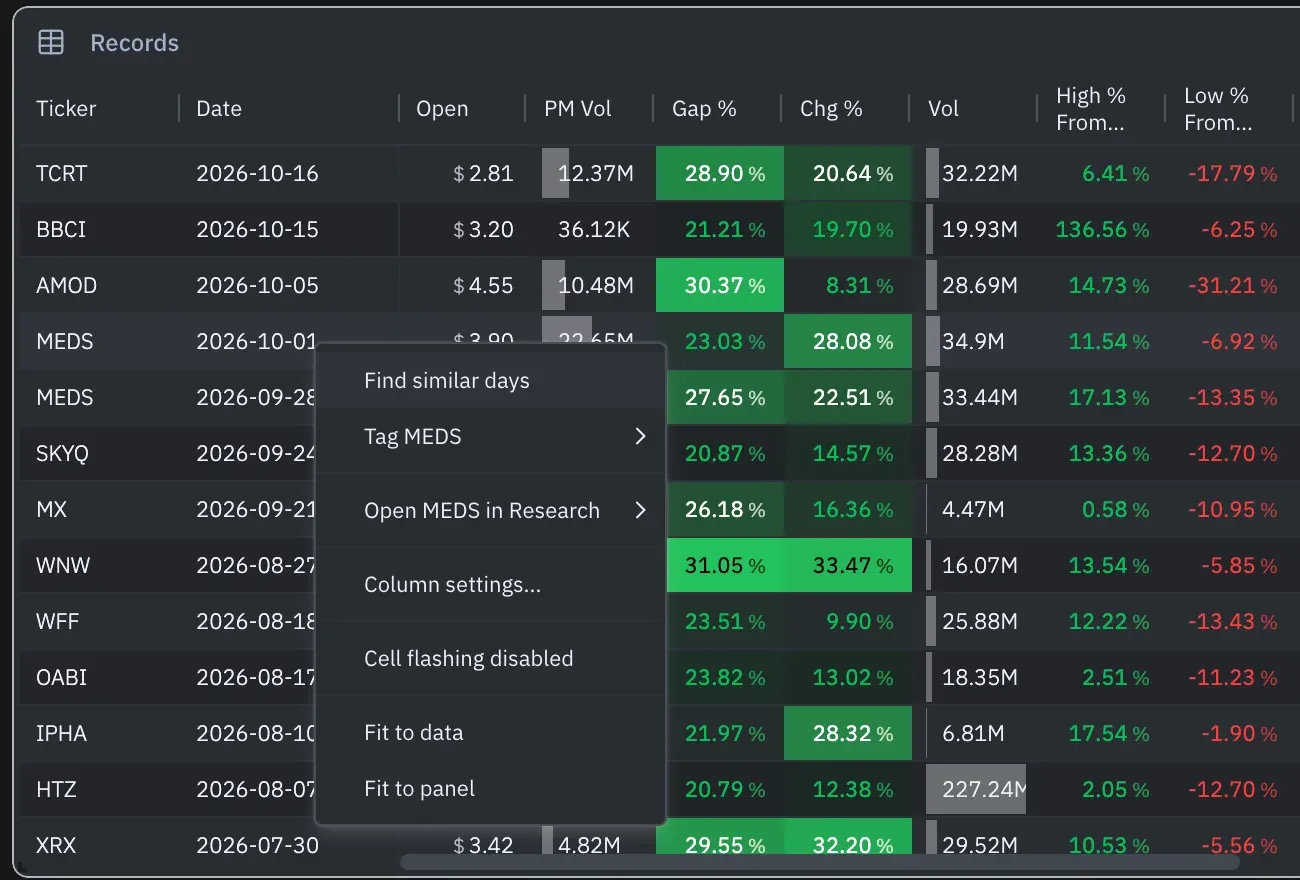
Task: Select Find similar days menu entry
Action: 490,381
